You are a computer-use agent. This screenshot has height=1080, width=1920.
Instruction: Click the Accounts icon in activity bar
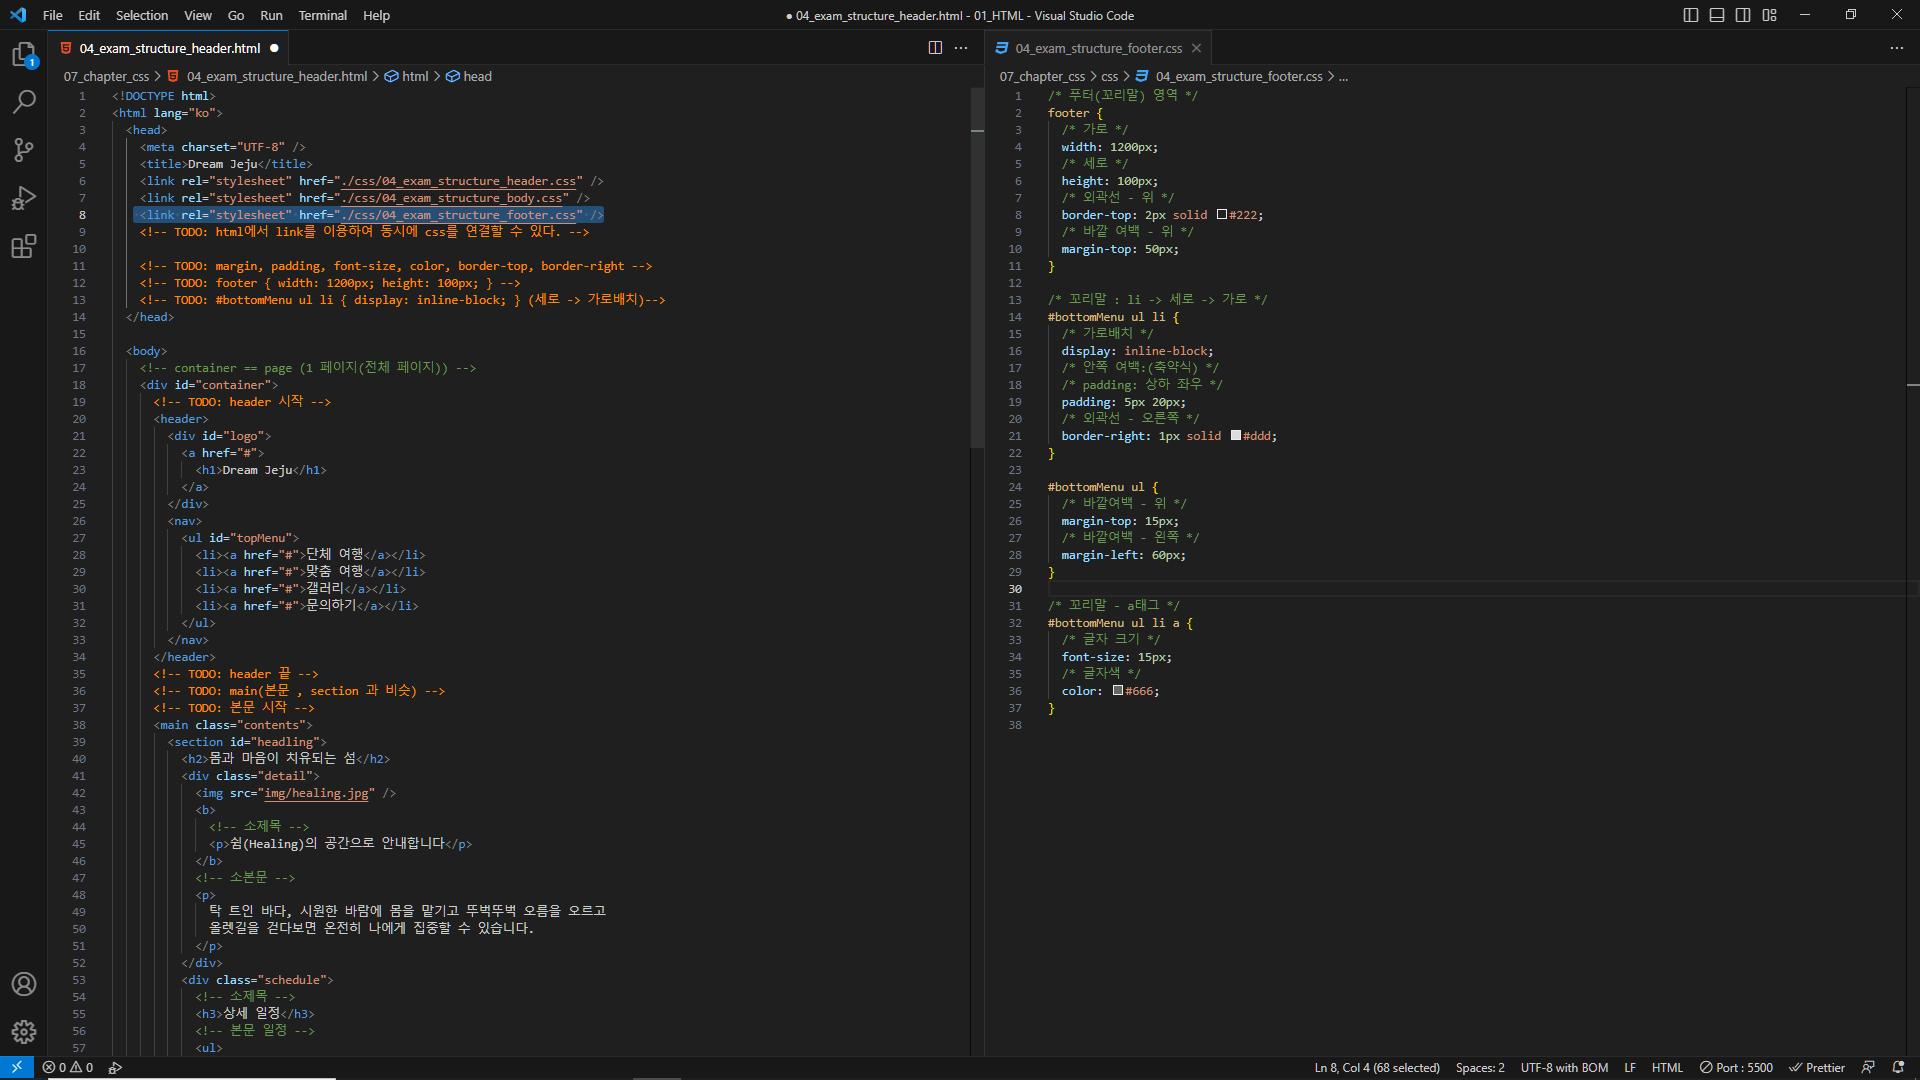(24, 984)
